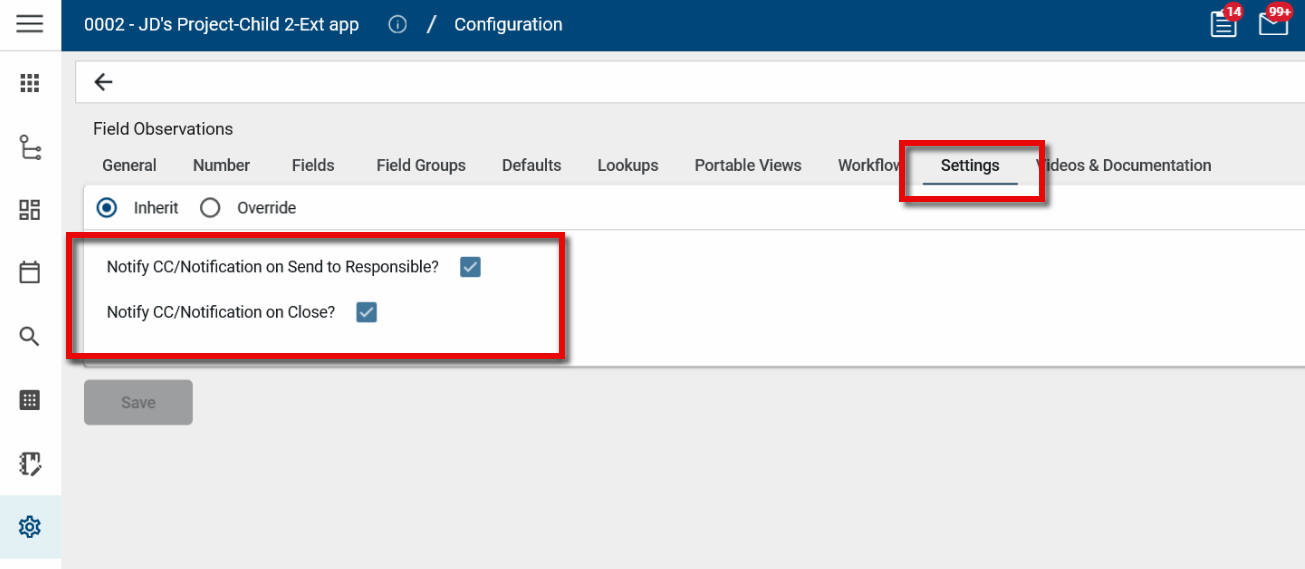
Task: Open the calendar icon in sidebar
Action: coord(30,272)
